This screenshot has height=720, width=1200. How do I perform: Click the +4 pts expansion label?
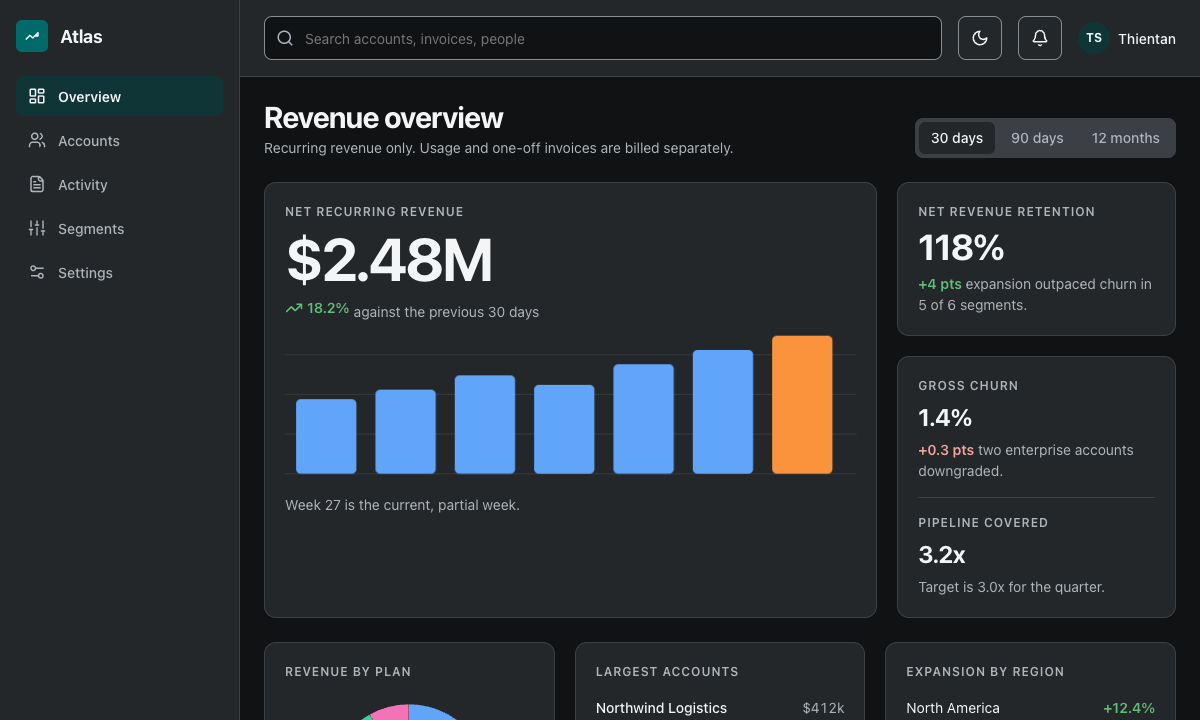940,284
